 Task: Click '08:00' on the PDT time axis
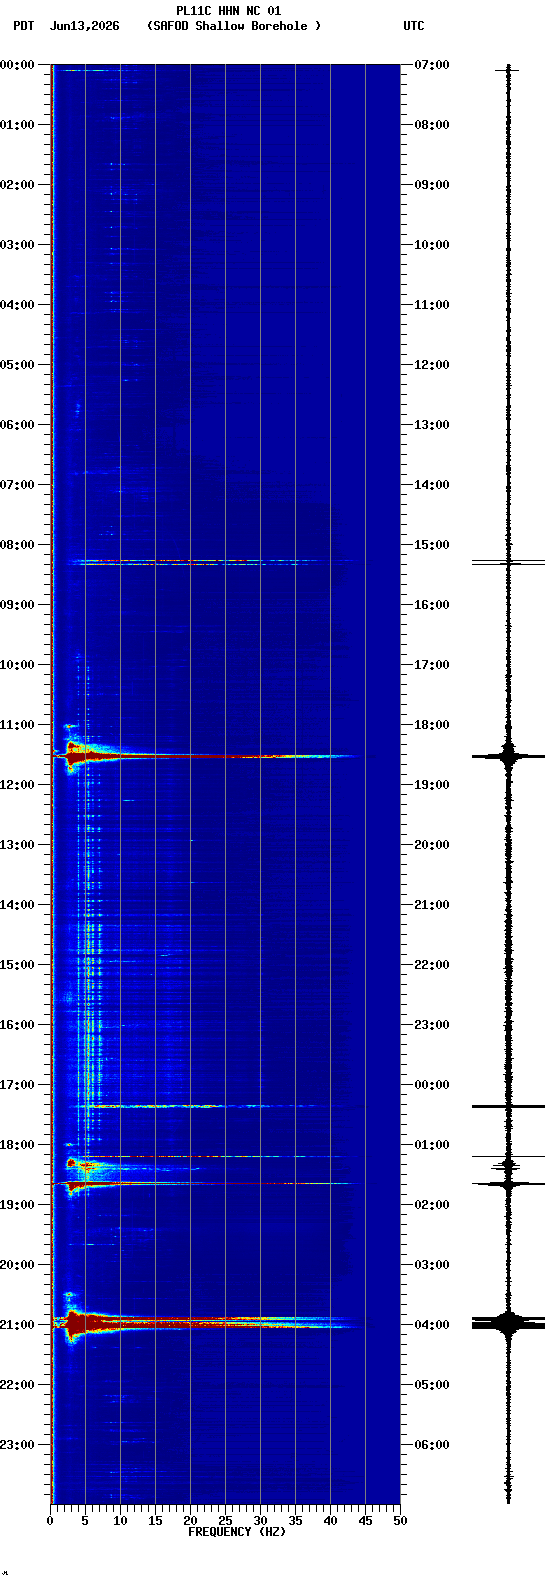(x=17, y=544)
